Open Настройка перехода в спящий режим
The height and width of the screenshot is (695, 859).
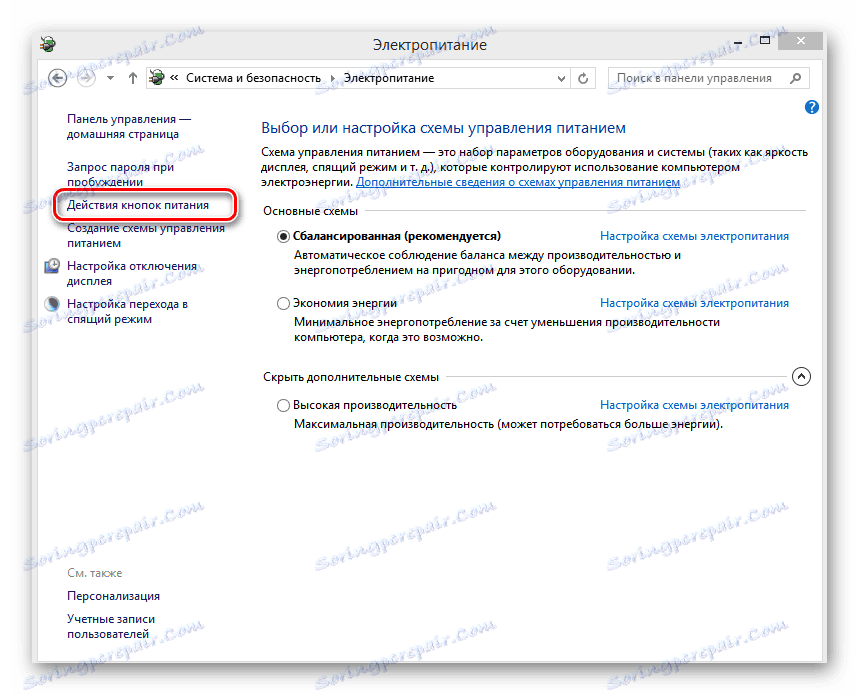pos(127,312)
